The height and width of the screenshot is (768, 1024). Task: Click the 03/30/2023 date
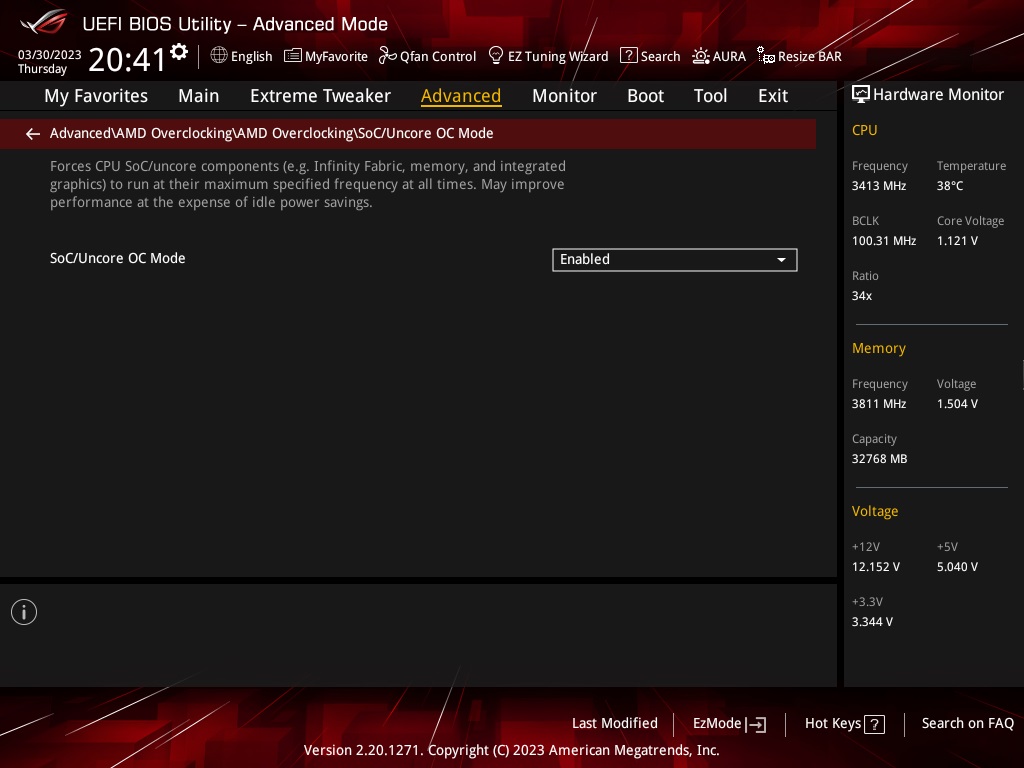point(49,55)
